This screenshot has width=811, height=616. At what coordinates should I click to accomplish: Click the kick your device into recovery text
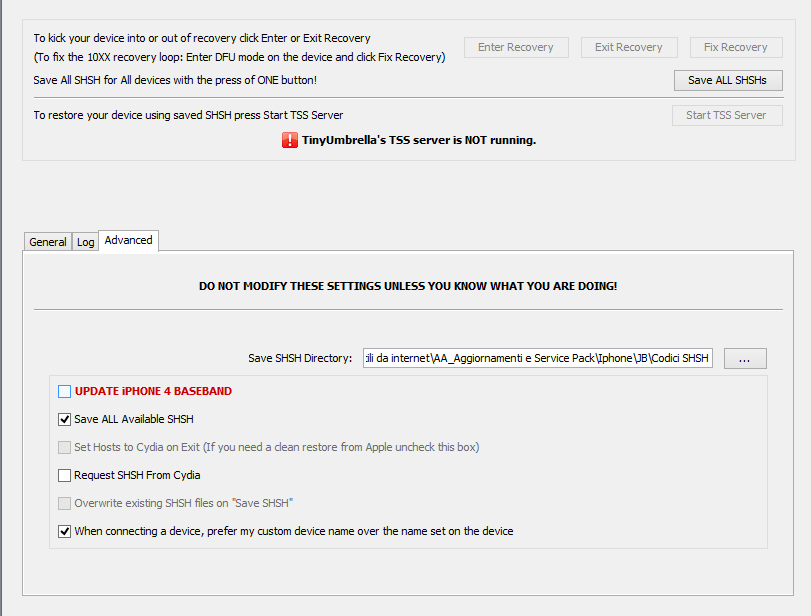point(202,38)
